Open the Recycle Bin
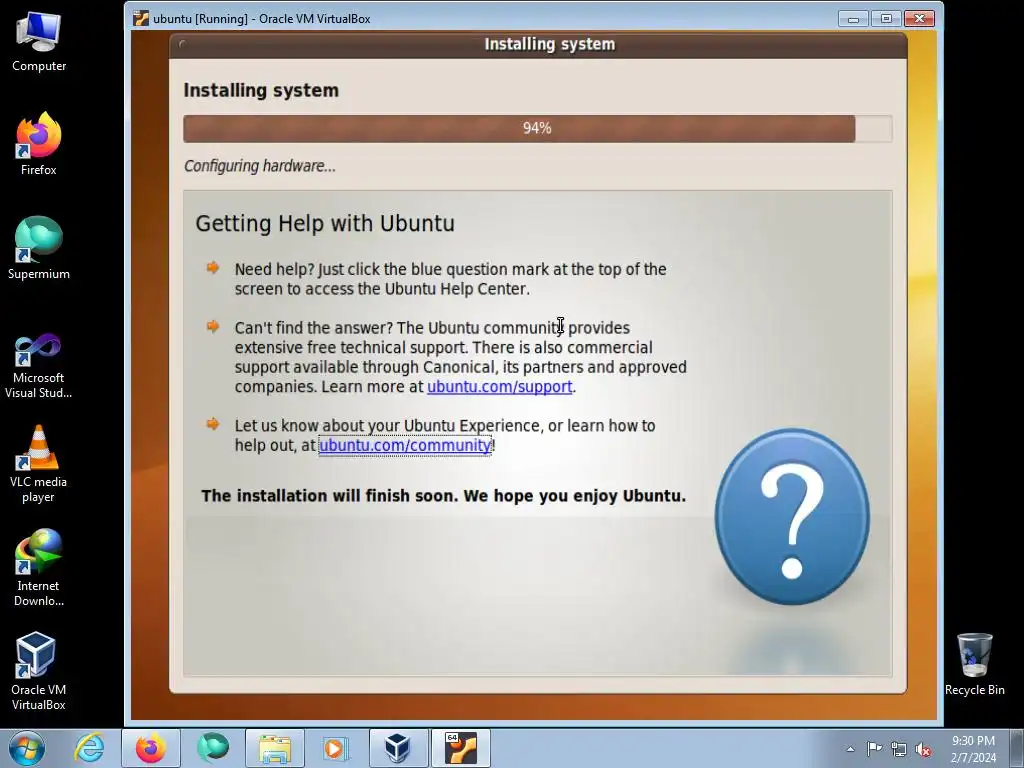The width and height of the screenshot is (1024, 768). [x=974, y=665]
